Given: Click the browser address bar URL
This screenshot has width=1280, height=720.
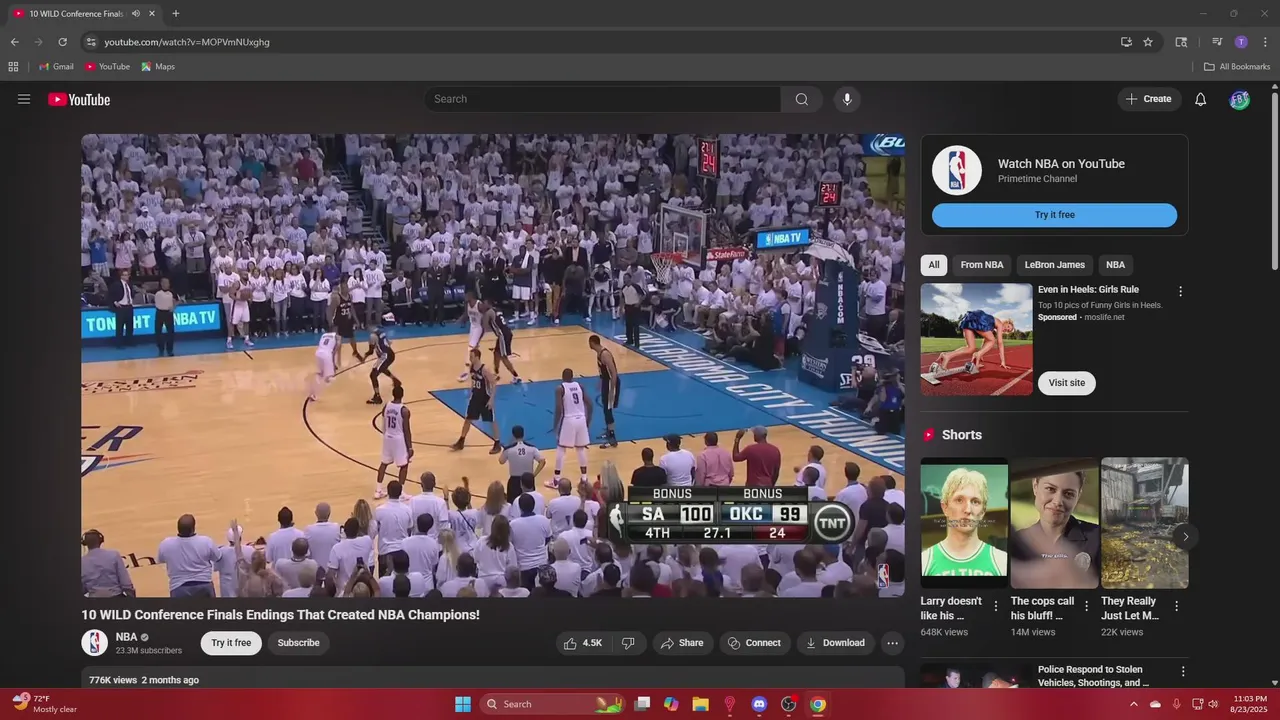Looking at the screenshot, I should (x=187, y=42).
